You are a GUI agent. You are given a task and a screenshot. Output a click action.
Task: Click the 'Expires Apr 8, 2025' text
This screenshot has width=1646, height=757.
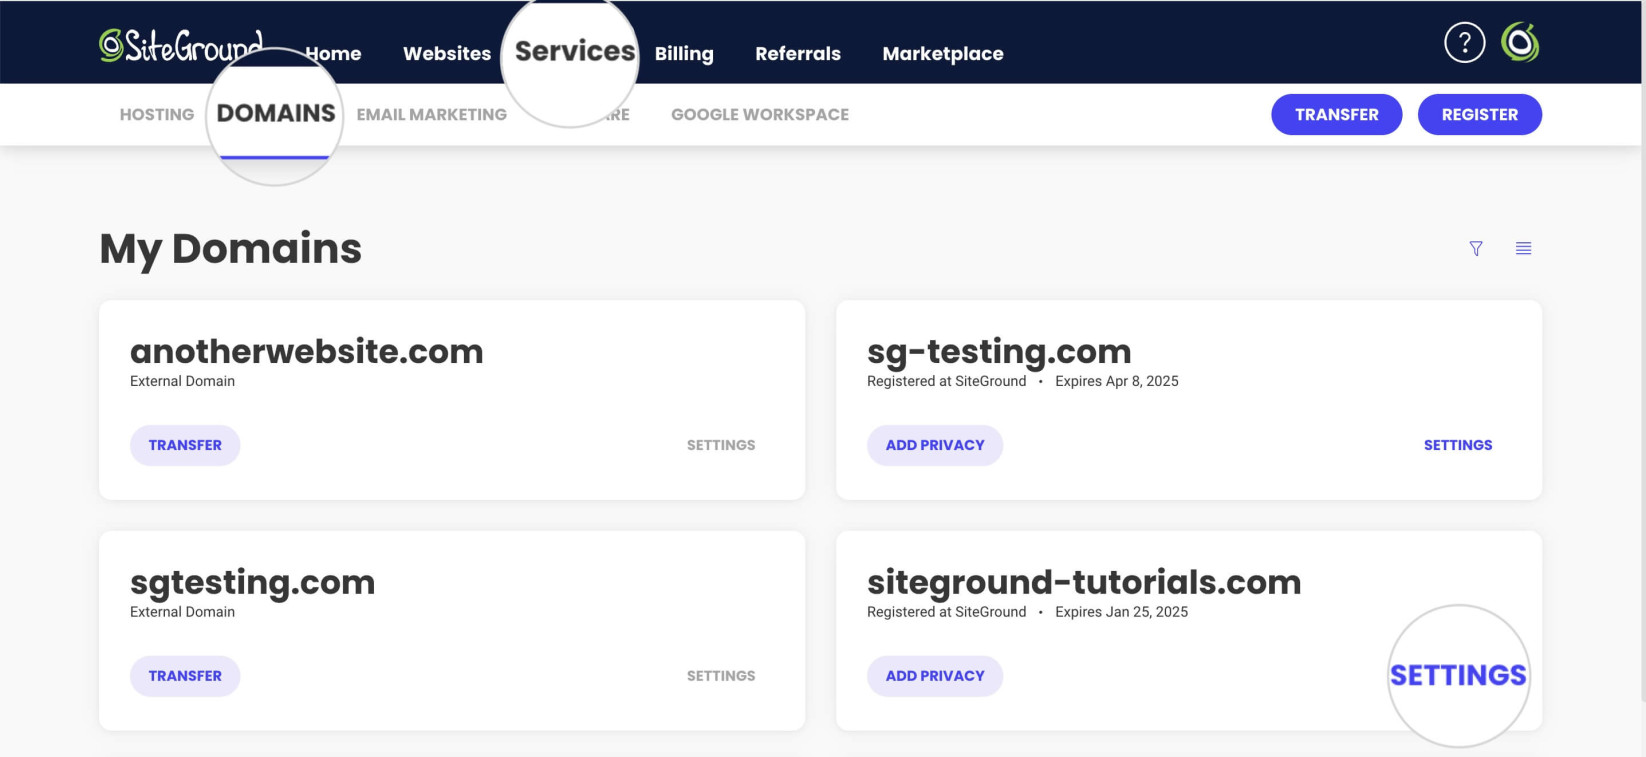pyautogui.click(x=1117, y=381)
